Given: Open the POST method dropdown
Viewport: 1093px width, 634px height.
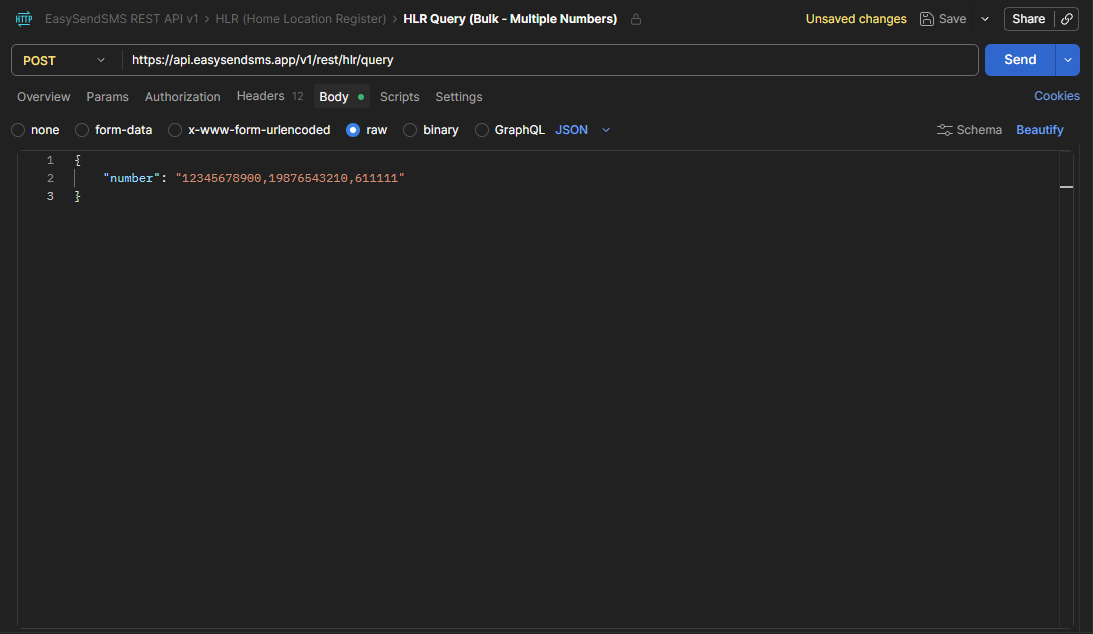Looking at the screenshot, I should point(64,61).
